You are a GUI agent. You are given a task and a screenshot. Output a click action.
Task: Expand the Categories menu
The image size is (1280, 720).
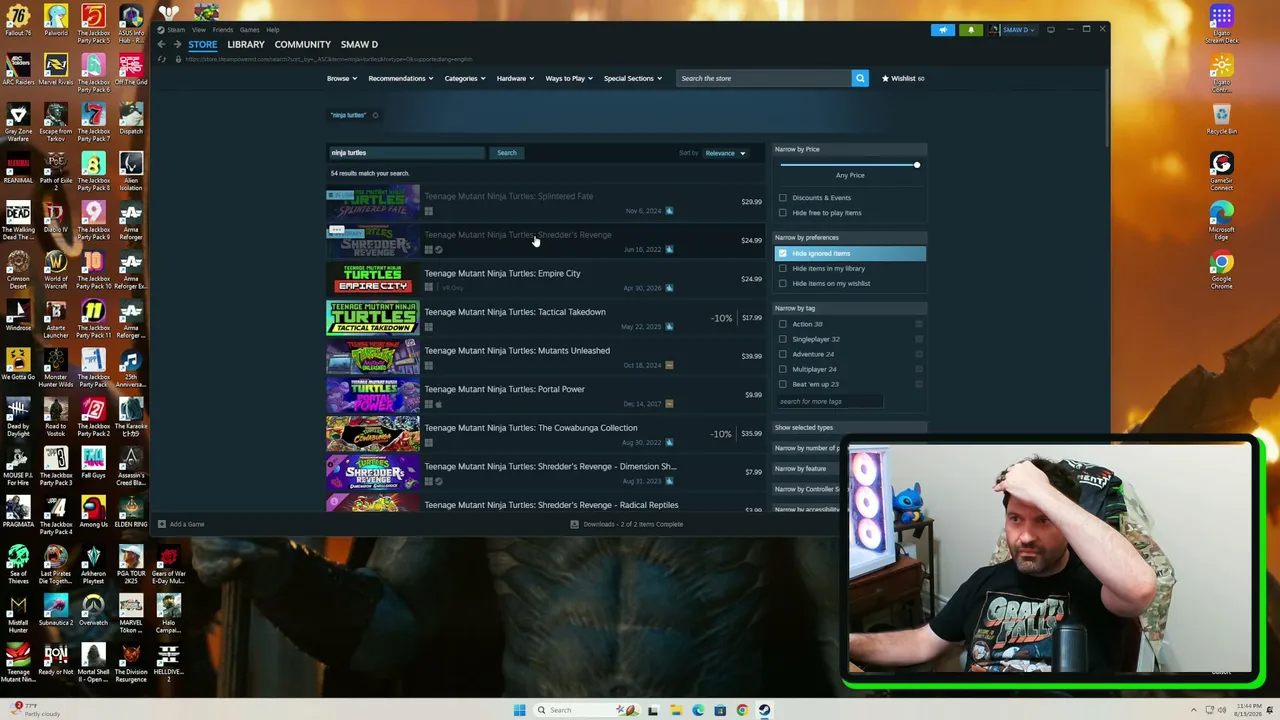tap(465, 78)
